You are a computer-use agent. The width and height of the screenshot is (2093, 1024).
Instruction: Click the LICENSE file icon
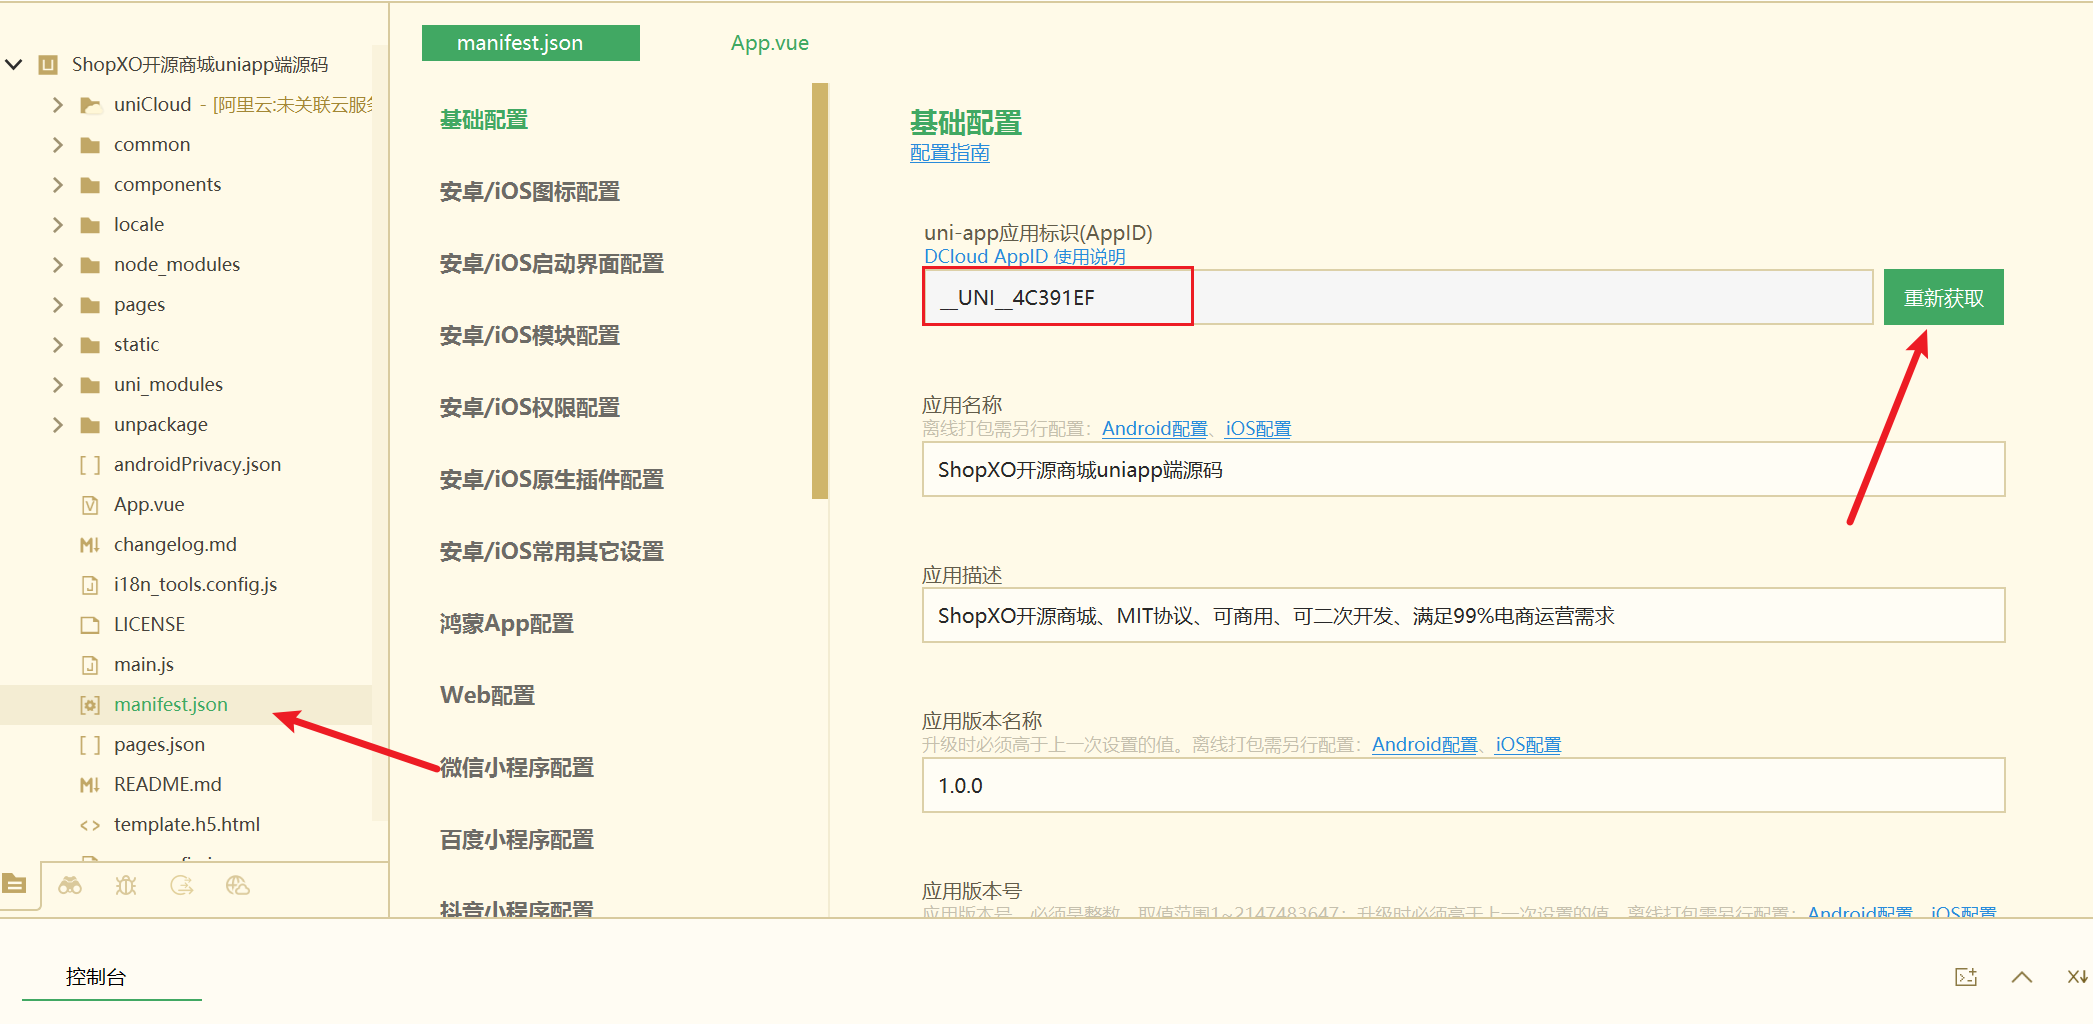(90, 625)
